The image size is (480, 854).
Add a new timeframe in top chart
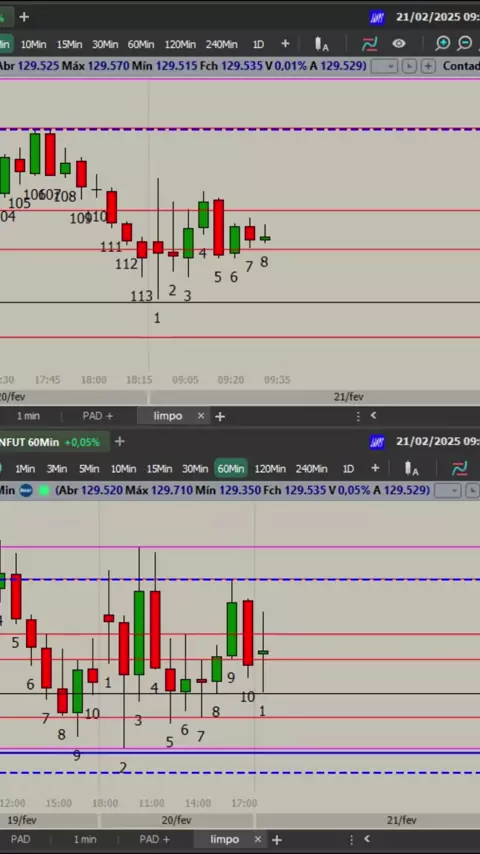pos(285,44)
